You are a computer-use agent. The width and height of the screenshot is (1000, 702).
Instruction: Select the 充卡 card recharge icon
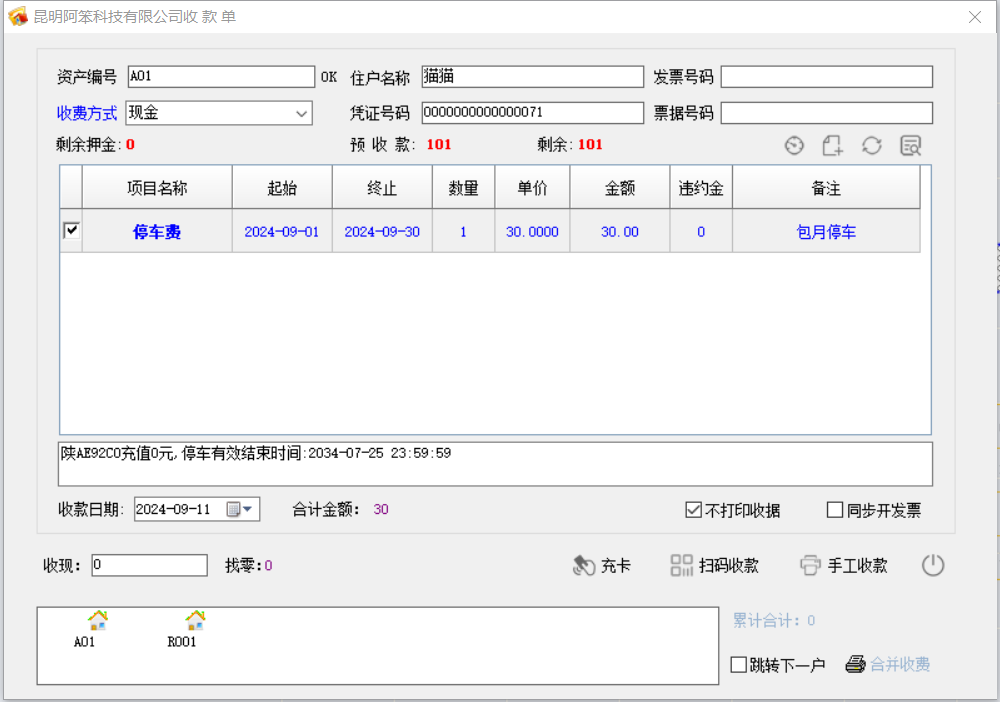click(x=585, y=564)
